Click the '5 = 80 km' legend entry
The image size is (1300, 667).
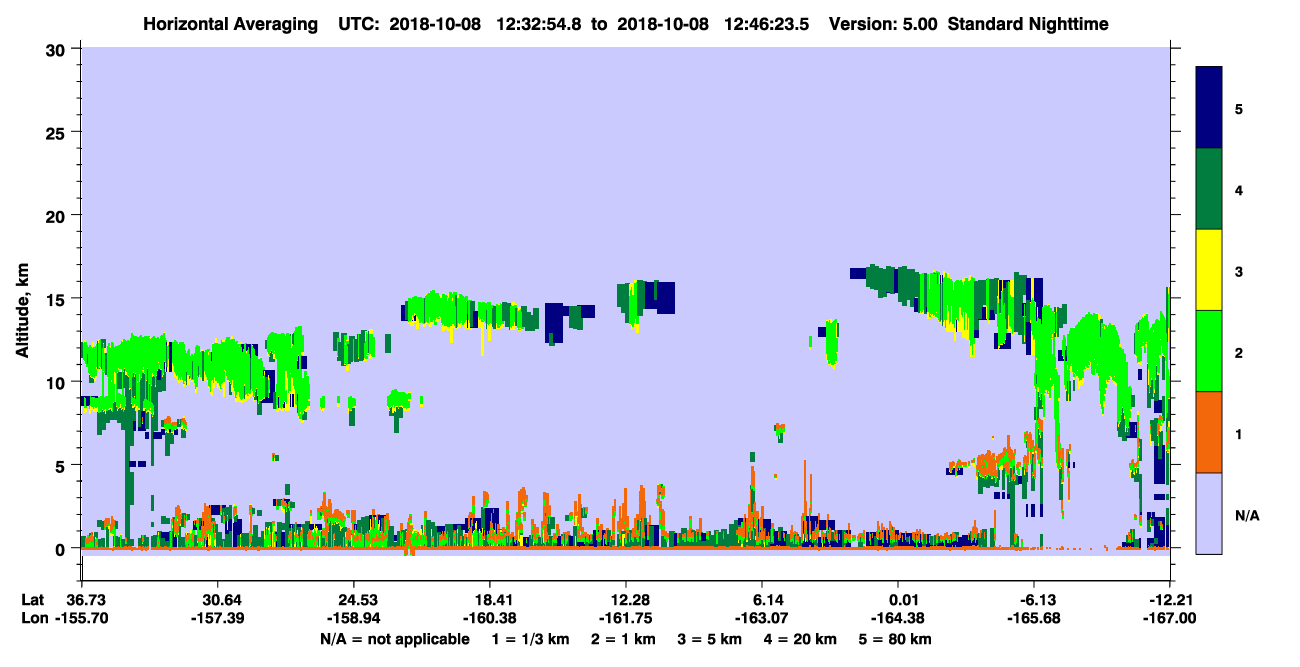tap(895, 639)
